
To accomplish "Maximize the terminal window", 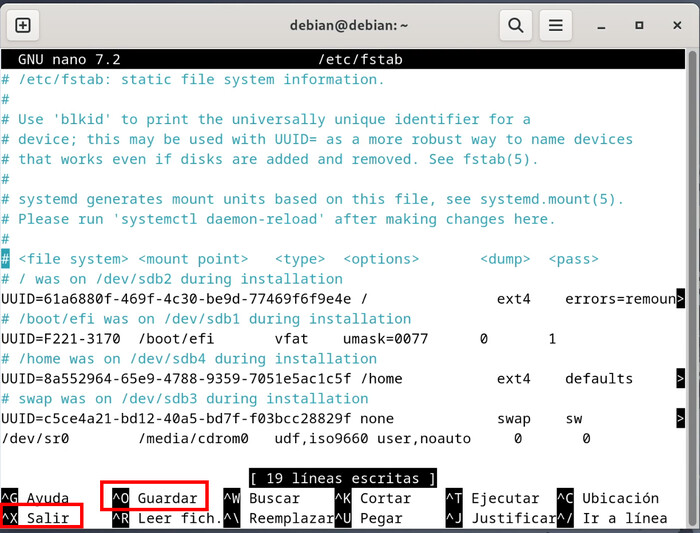I will pyautogui.click(x=639, y=25).
